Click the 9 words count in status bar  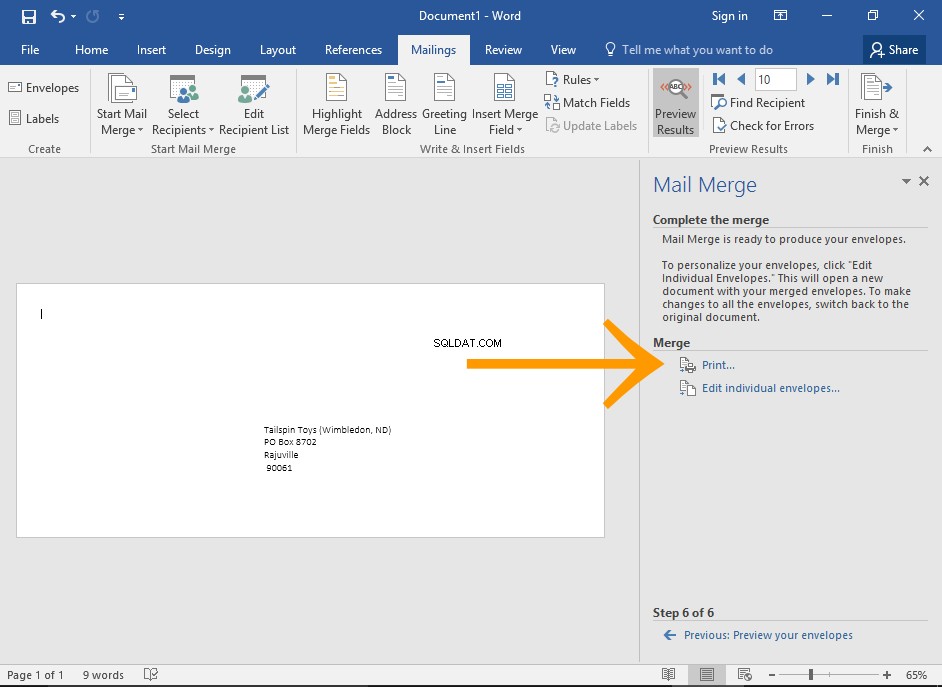[x=103, y=675]
